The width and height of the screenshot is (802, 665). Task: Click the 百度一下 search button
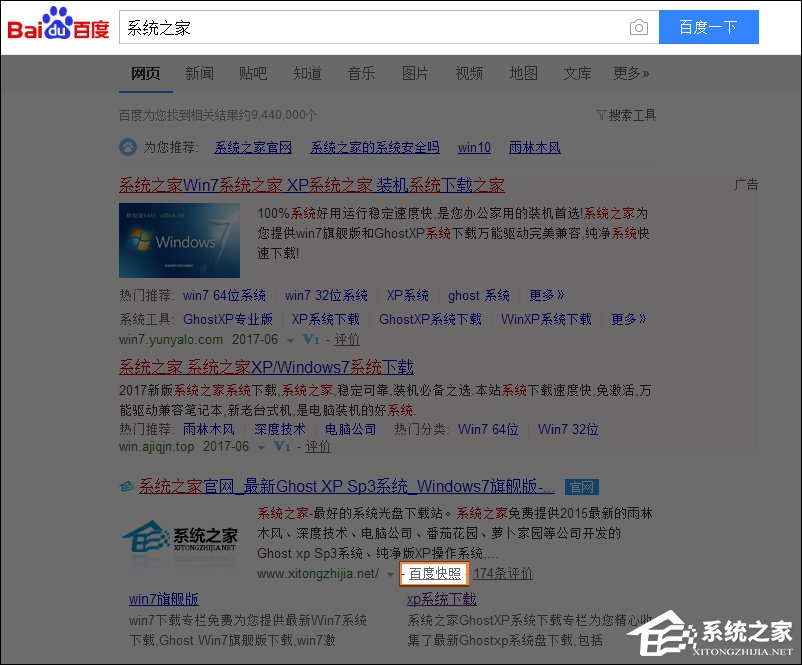708,27
